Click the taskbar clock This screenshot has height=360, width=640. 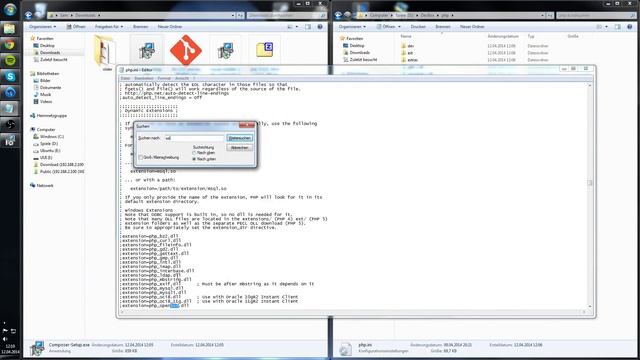click(10, 349)
